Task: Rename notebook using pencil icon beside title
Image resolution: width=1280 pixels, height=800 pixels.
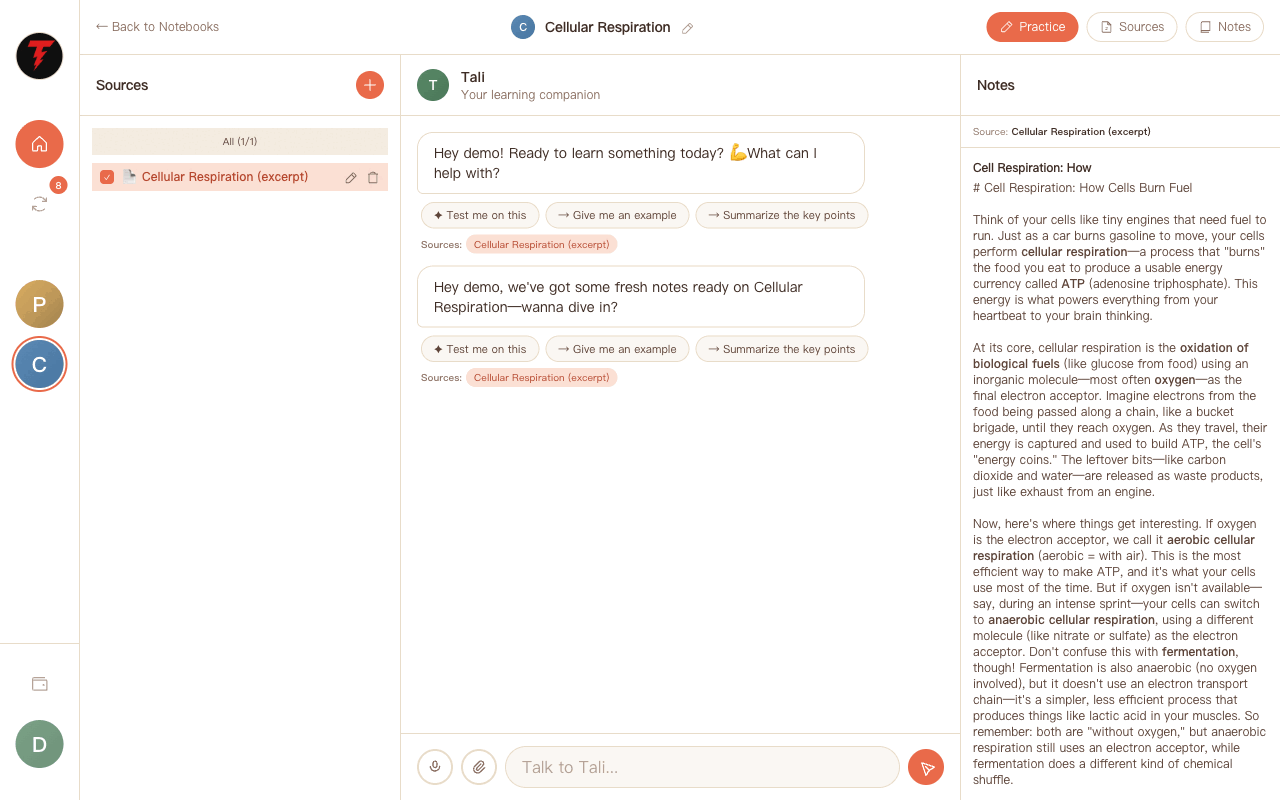Action: pos(687,28)
